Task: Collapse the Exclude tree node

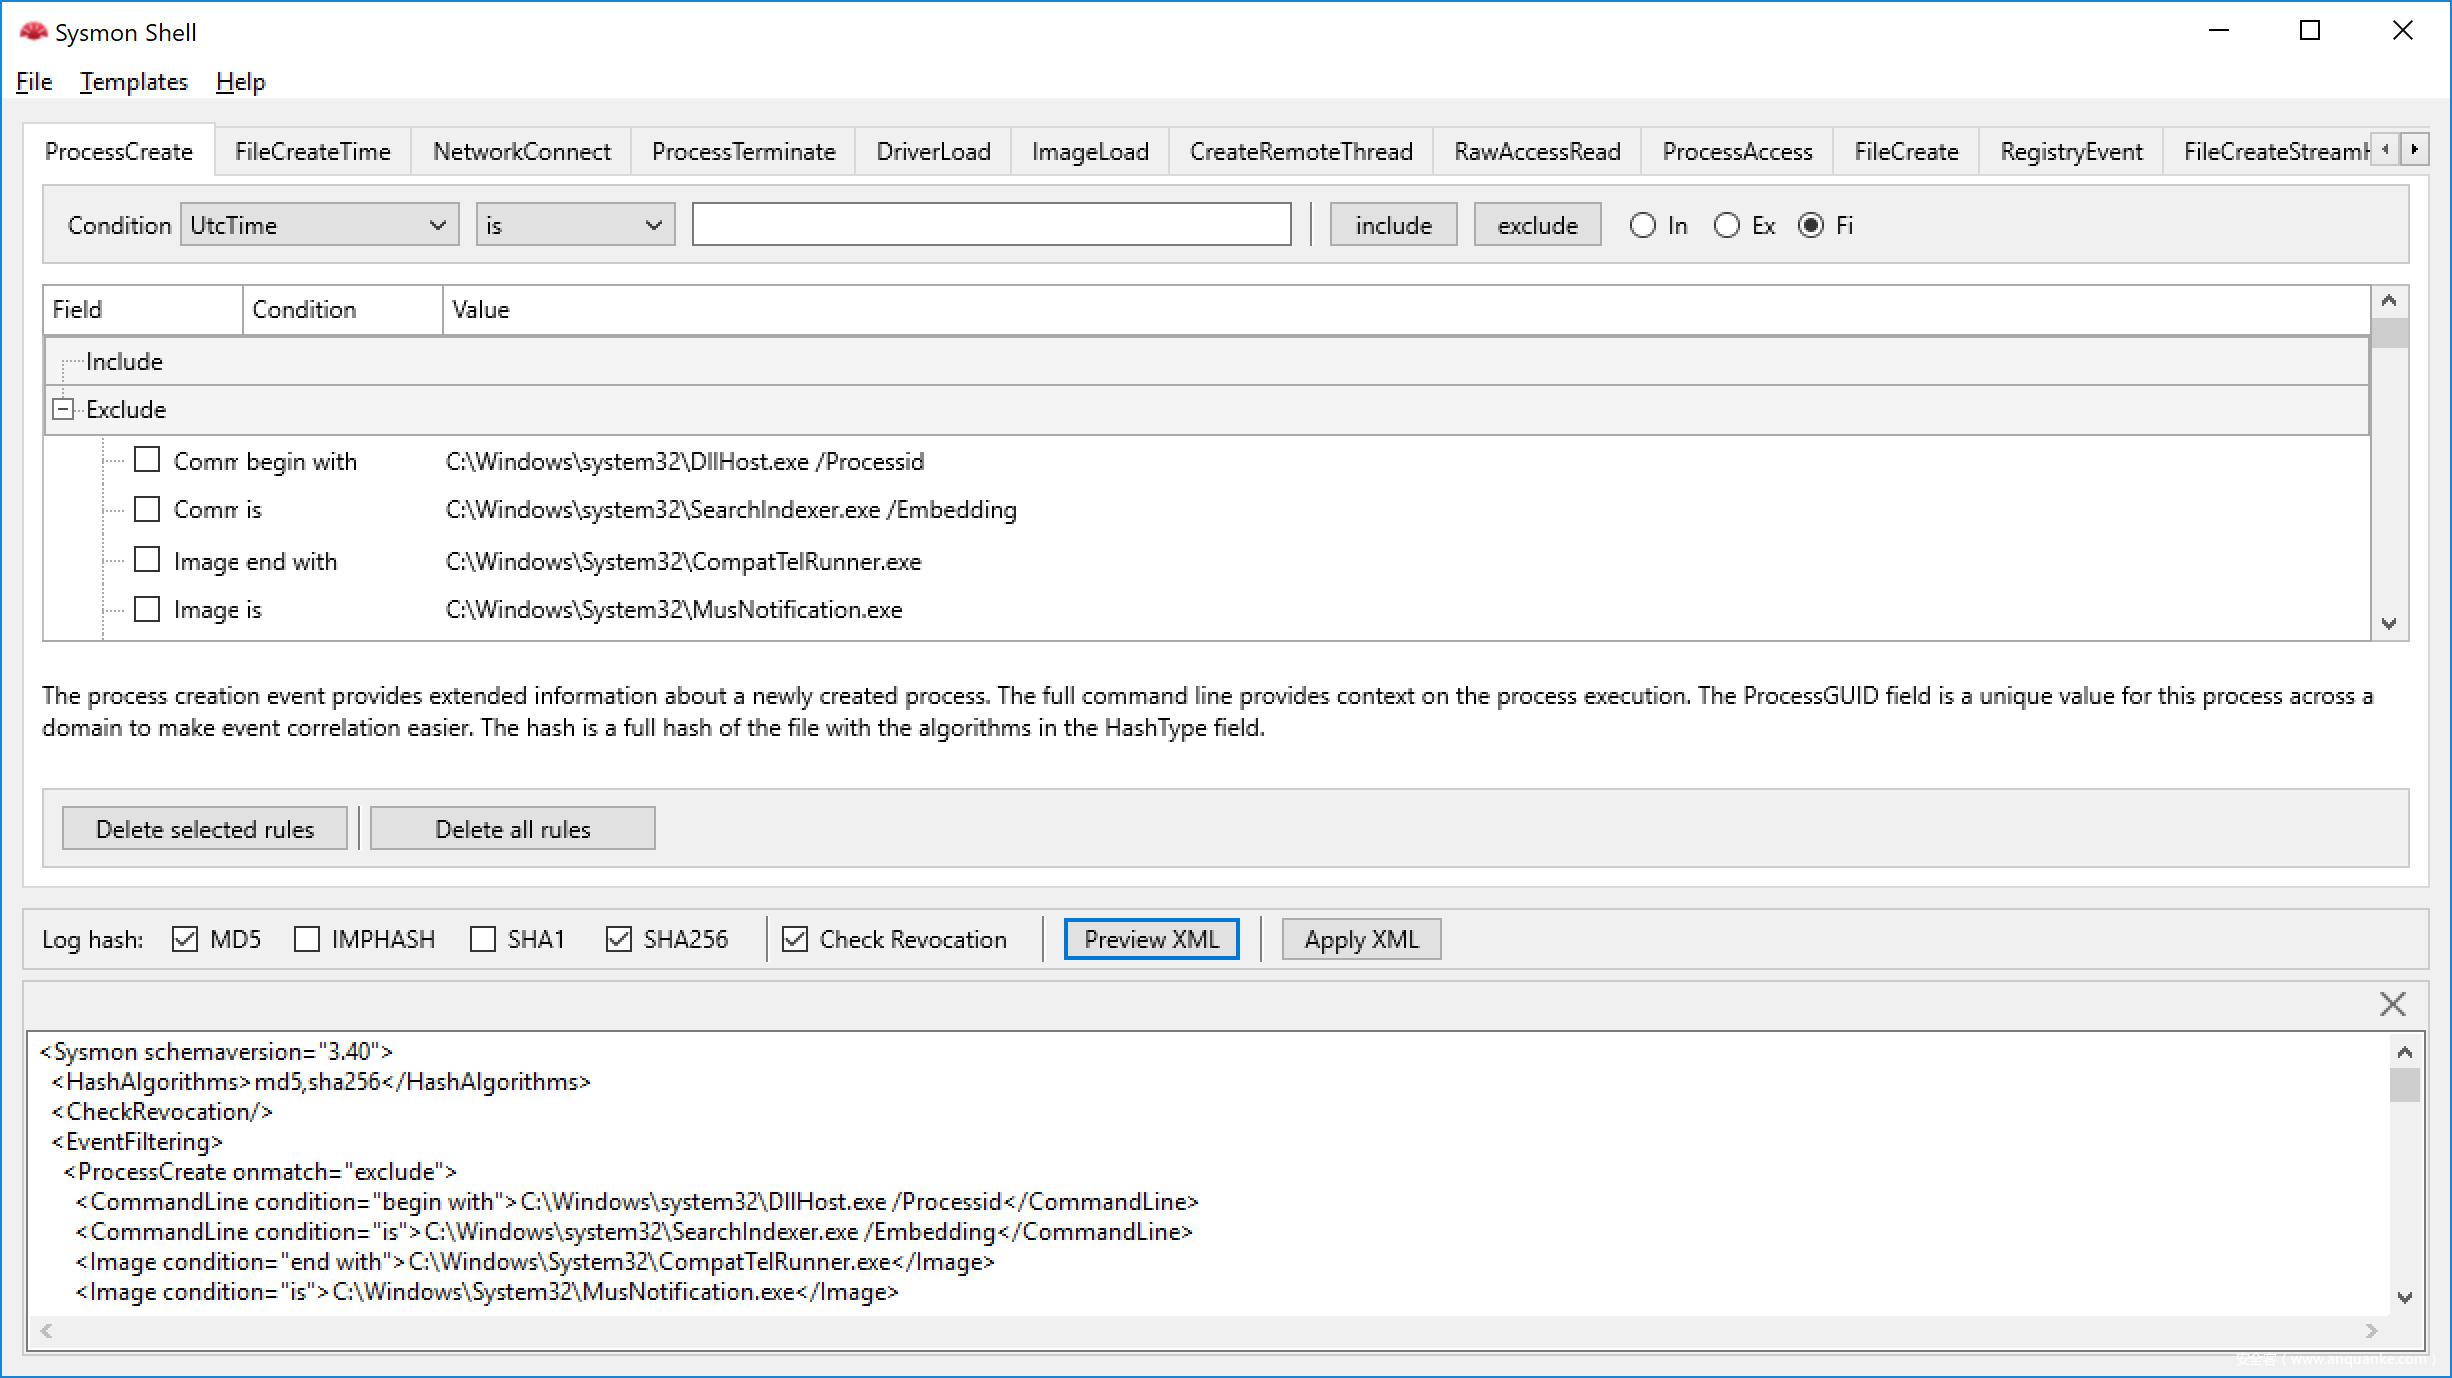Action: click(x=63, y=409)
